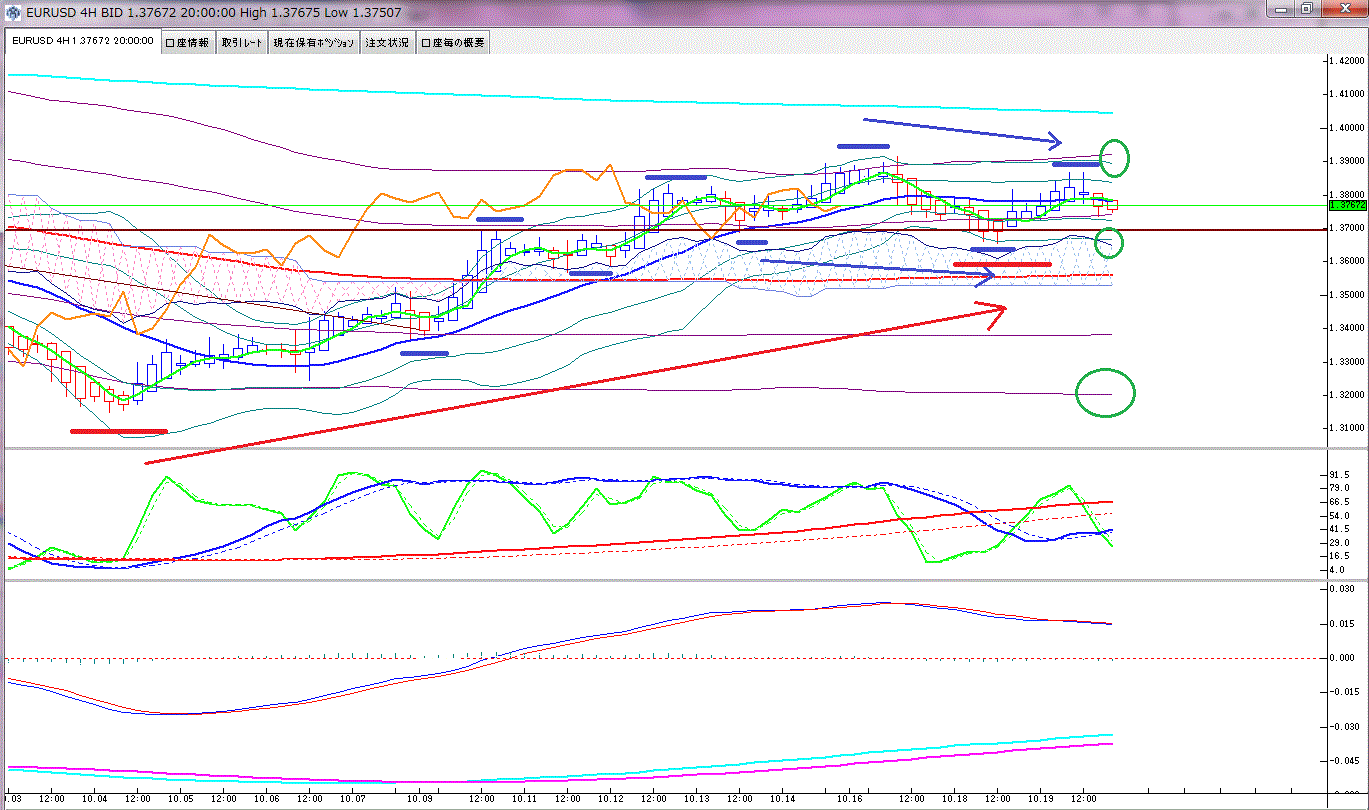Viewport: 1369px width, 810px height.
Task: Open the 現在保有ポジション tab
Action: (314, 43)
